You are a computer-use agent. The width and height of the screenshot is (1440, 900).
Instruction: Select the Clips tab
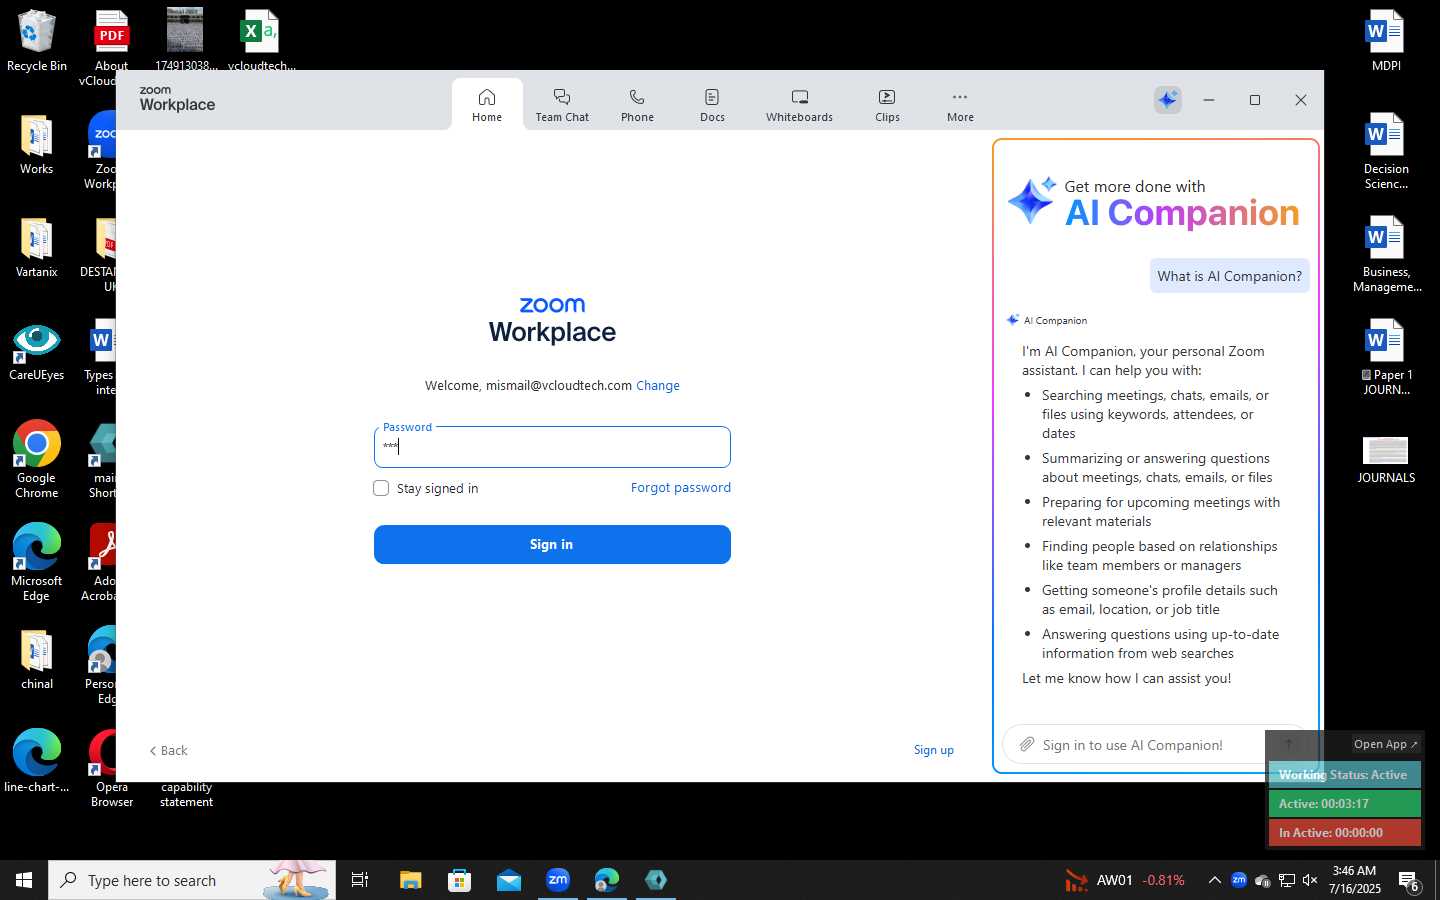click(887, 105)
